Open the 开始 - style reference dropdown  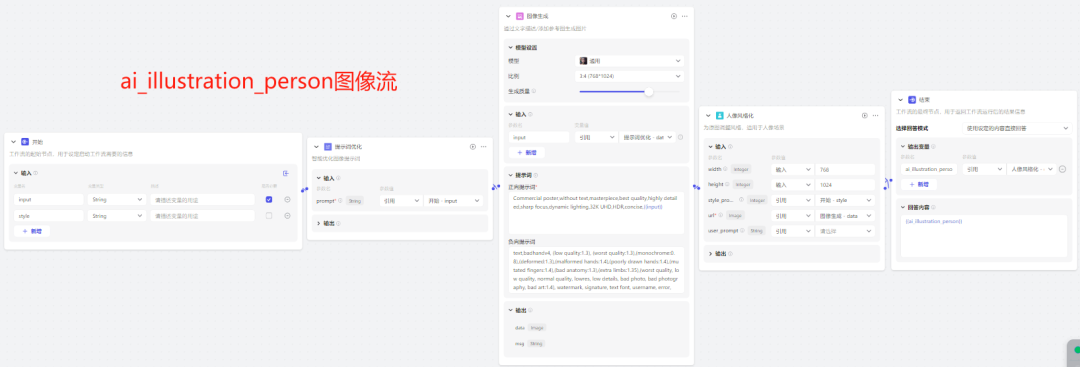[846, 200]
